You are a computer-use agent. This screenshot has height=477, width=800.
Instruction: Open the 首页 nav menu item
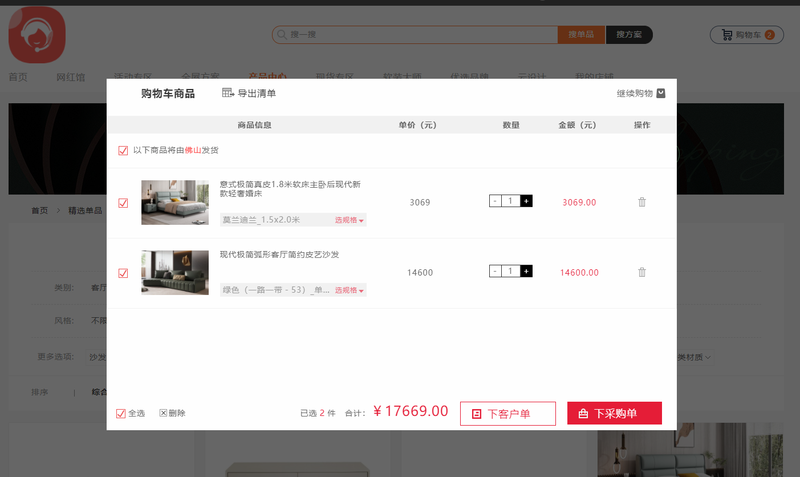pyautogui.click(x=18, y=77)
